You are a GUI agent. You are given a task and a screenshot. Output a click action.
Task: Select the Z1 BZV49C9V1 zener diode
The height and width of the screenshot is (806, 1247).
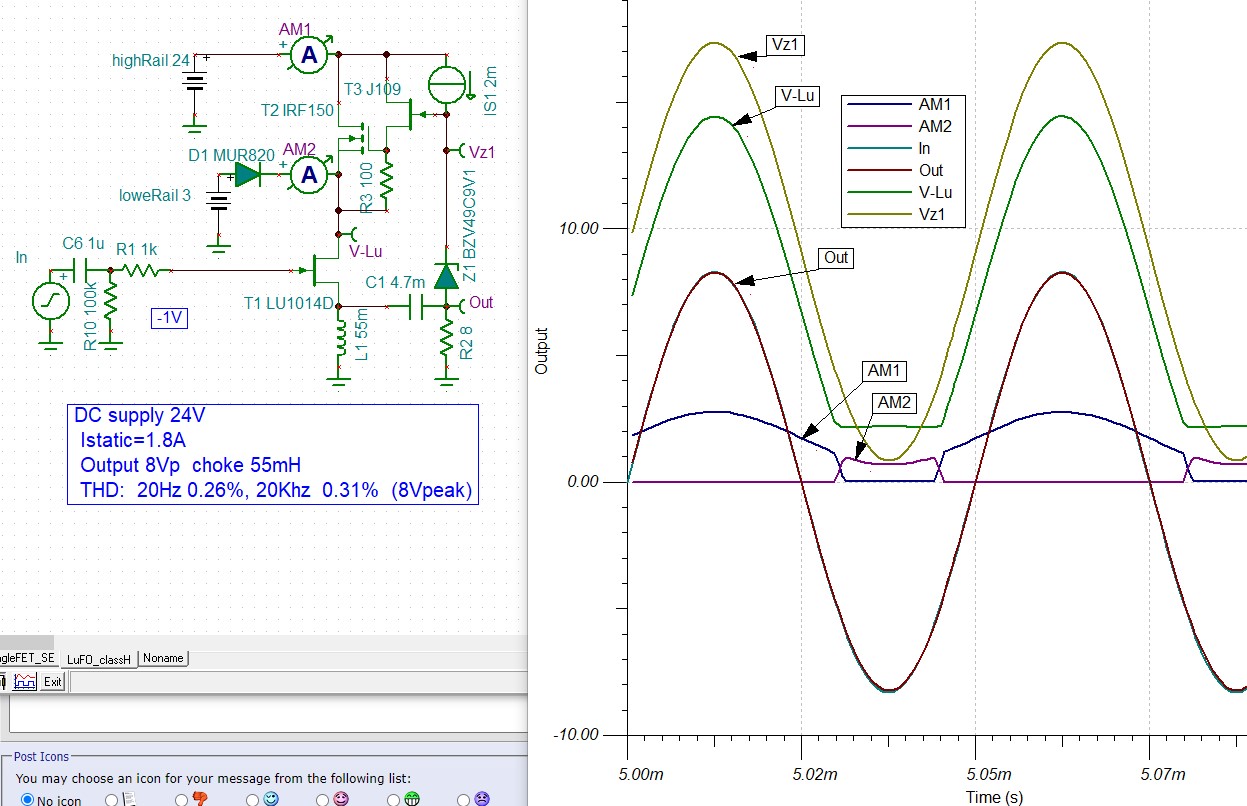(447, 277)
